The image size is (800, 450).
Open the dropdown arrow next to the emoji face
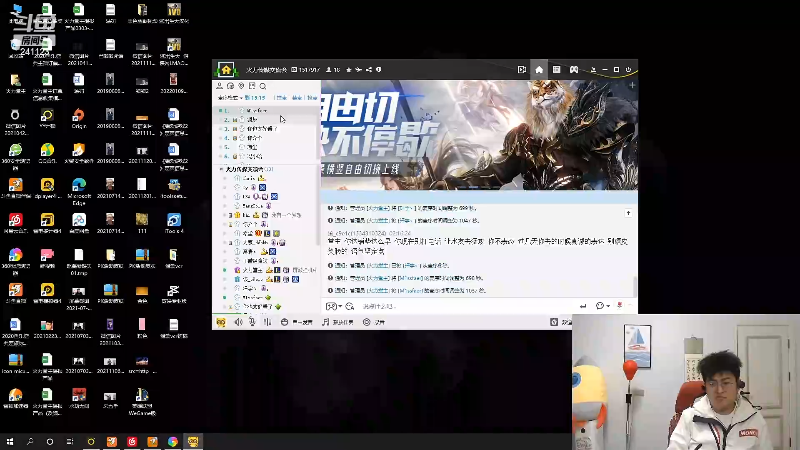coord(608,306)
